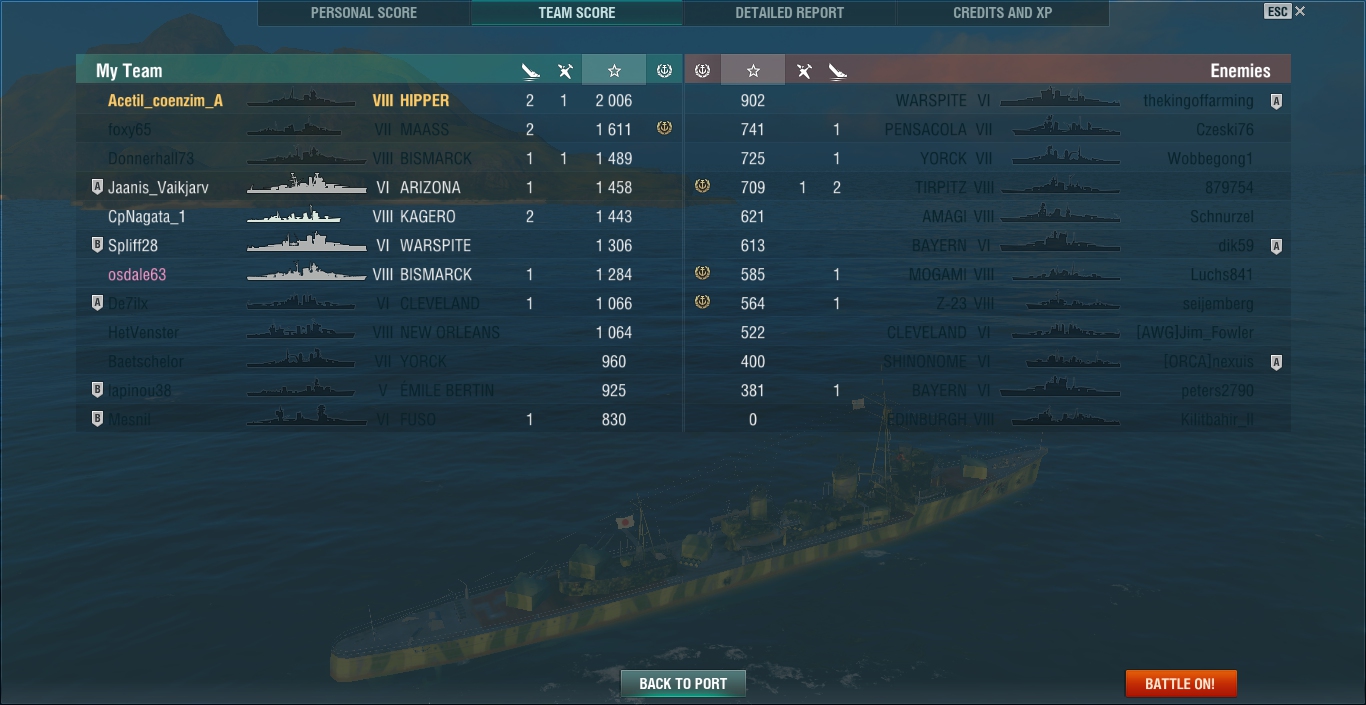Image resolution: width=1366 pixels, height=705 pixels.
Task: Click My Team achievements column icon
Action: 664,70
